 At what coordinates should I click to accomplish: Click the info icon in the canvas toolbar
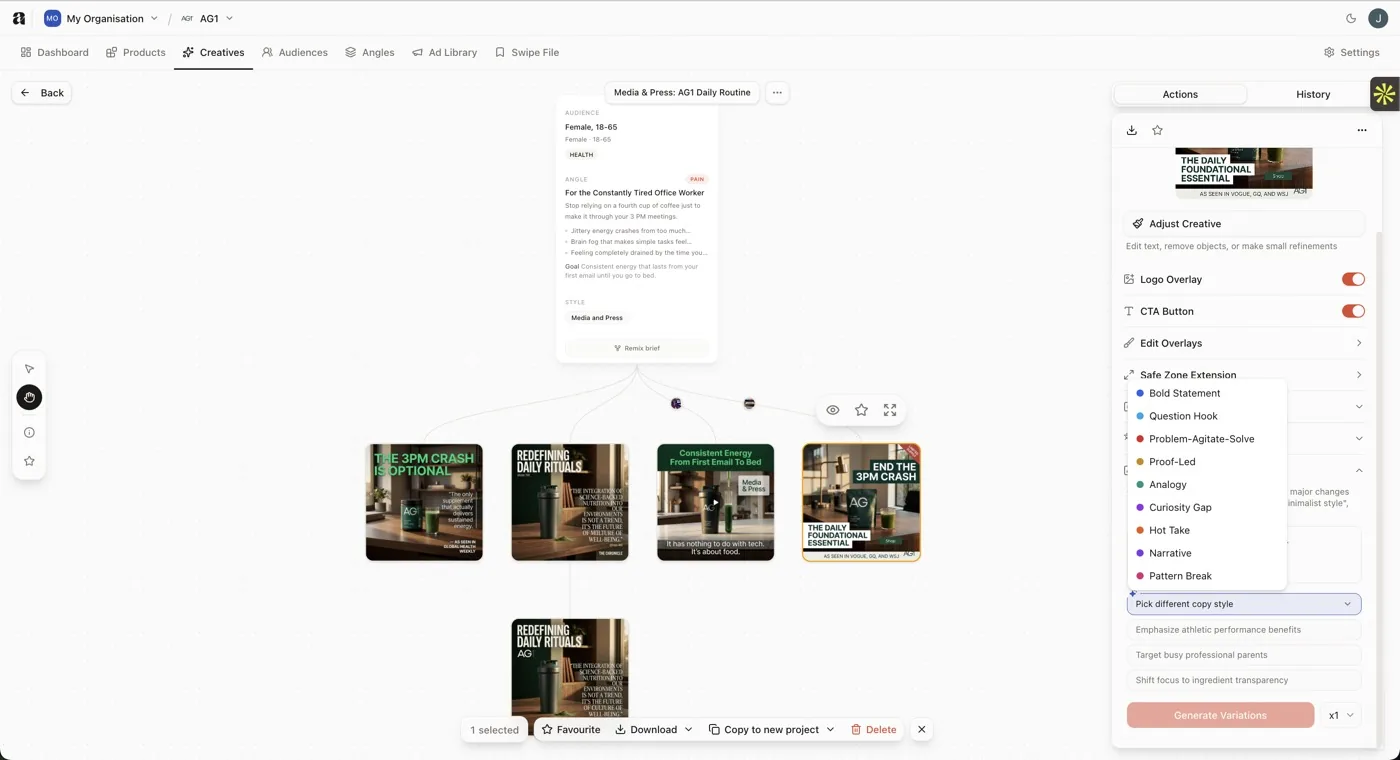[29, 433]
